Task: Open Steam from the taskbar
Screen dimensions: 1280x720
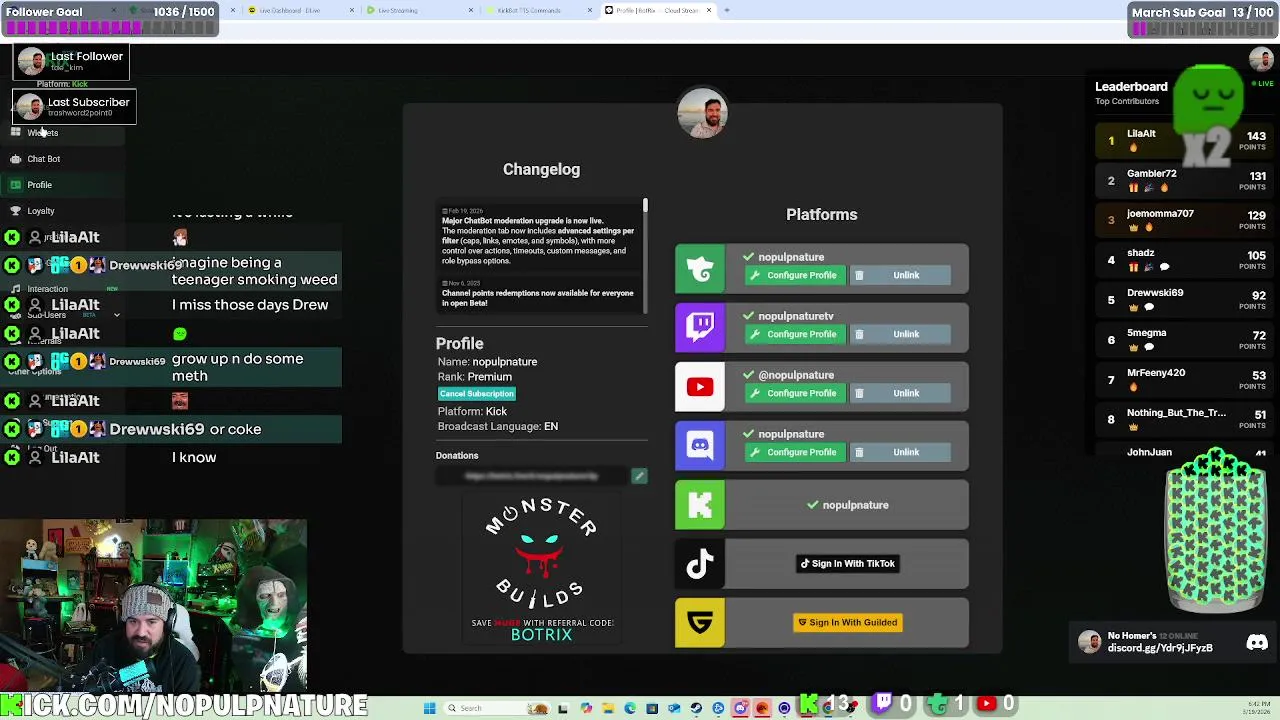Action: [696, 708]
